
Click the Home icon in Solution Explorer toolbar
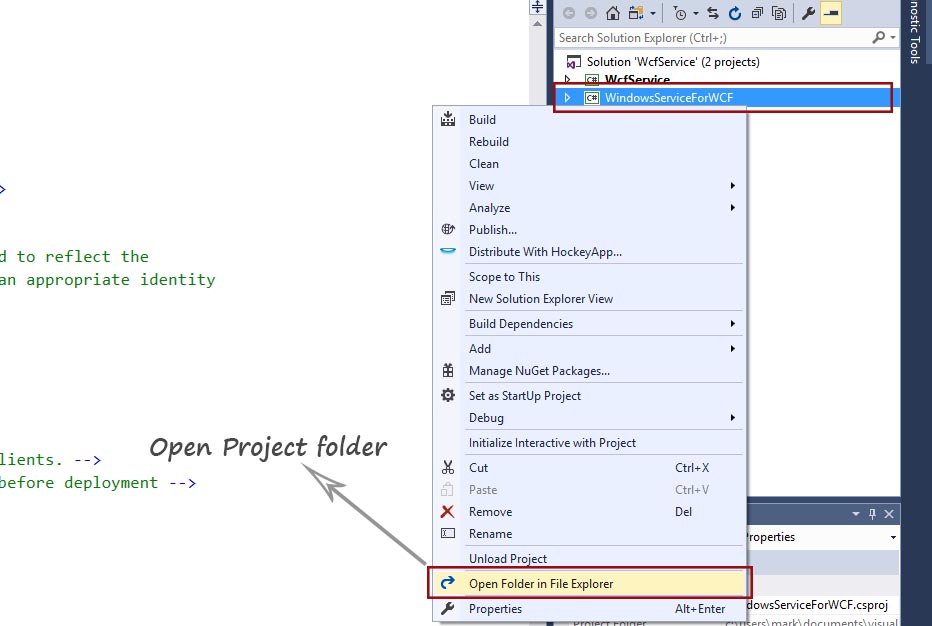(613, 13)
